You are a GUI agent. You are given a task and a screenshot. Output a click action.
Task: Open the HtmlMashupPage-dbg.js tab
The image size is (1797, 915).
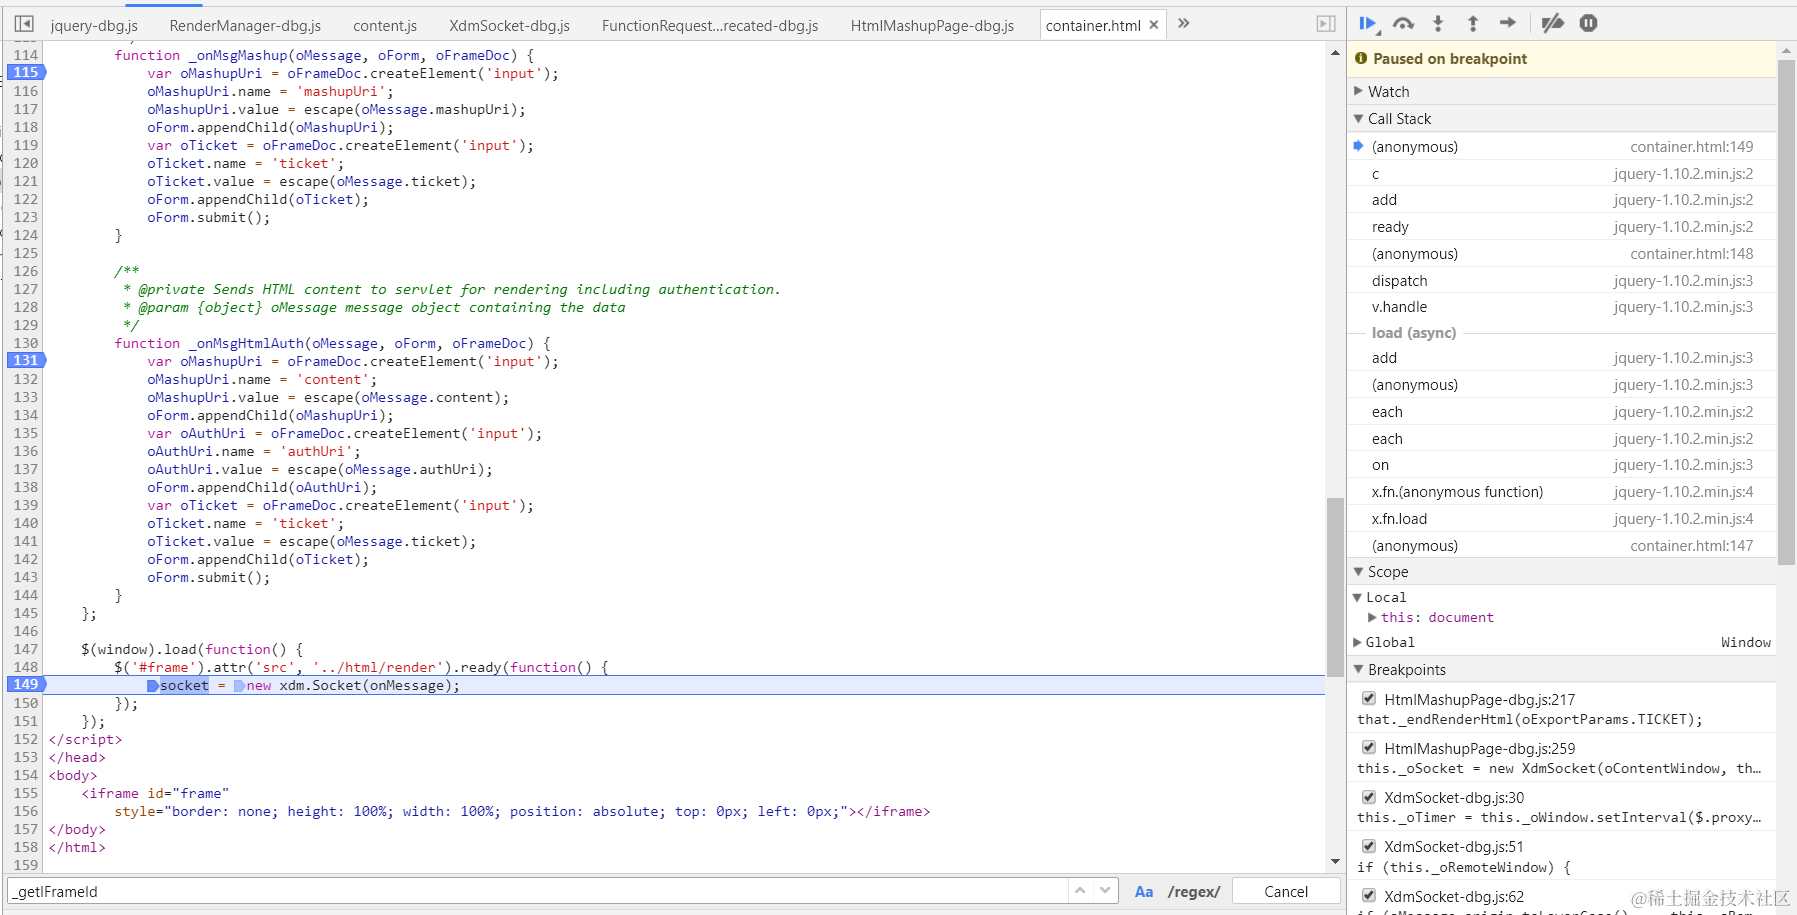click(x=932, y=25)
